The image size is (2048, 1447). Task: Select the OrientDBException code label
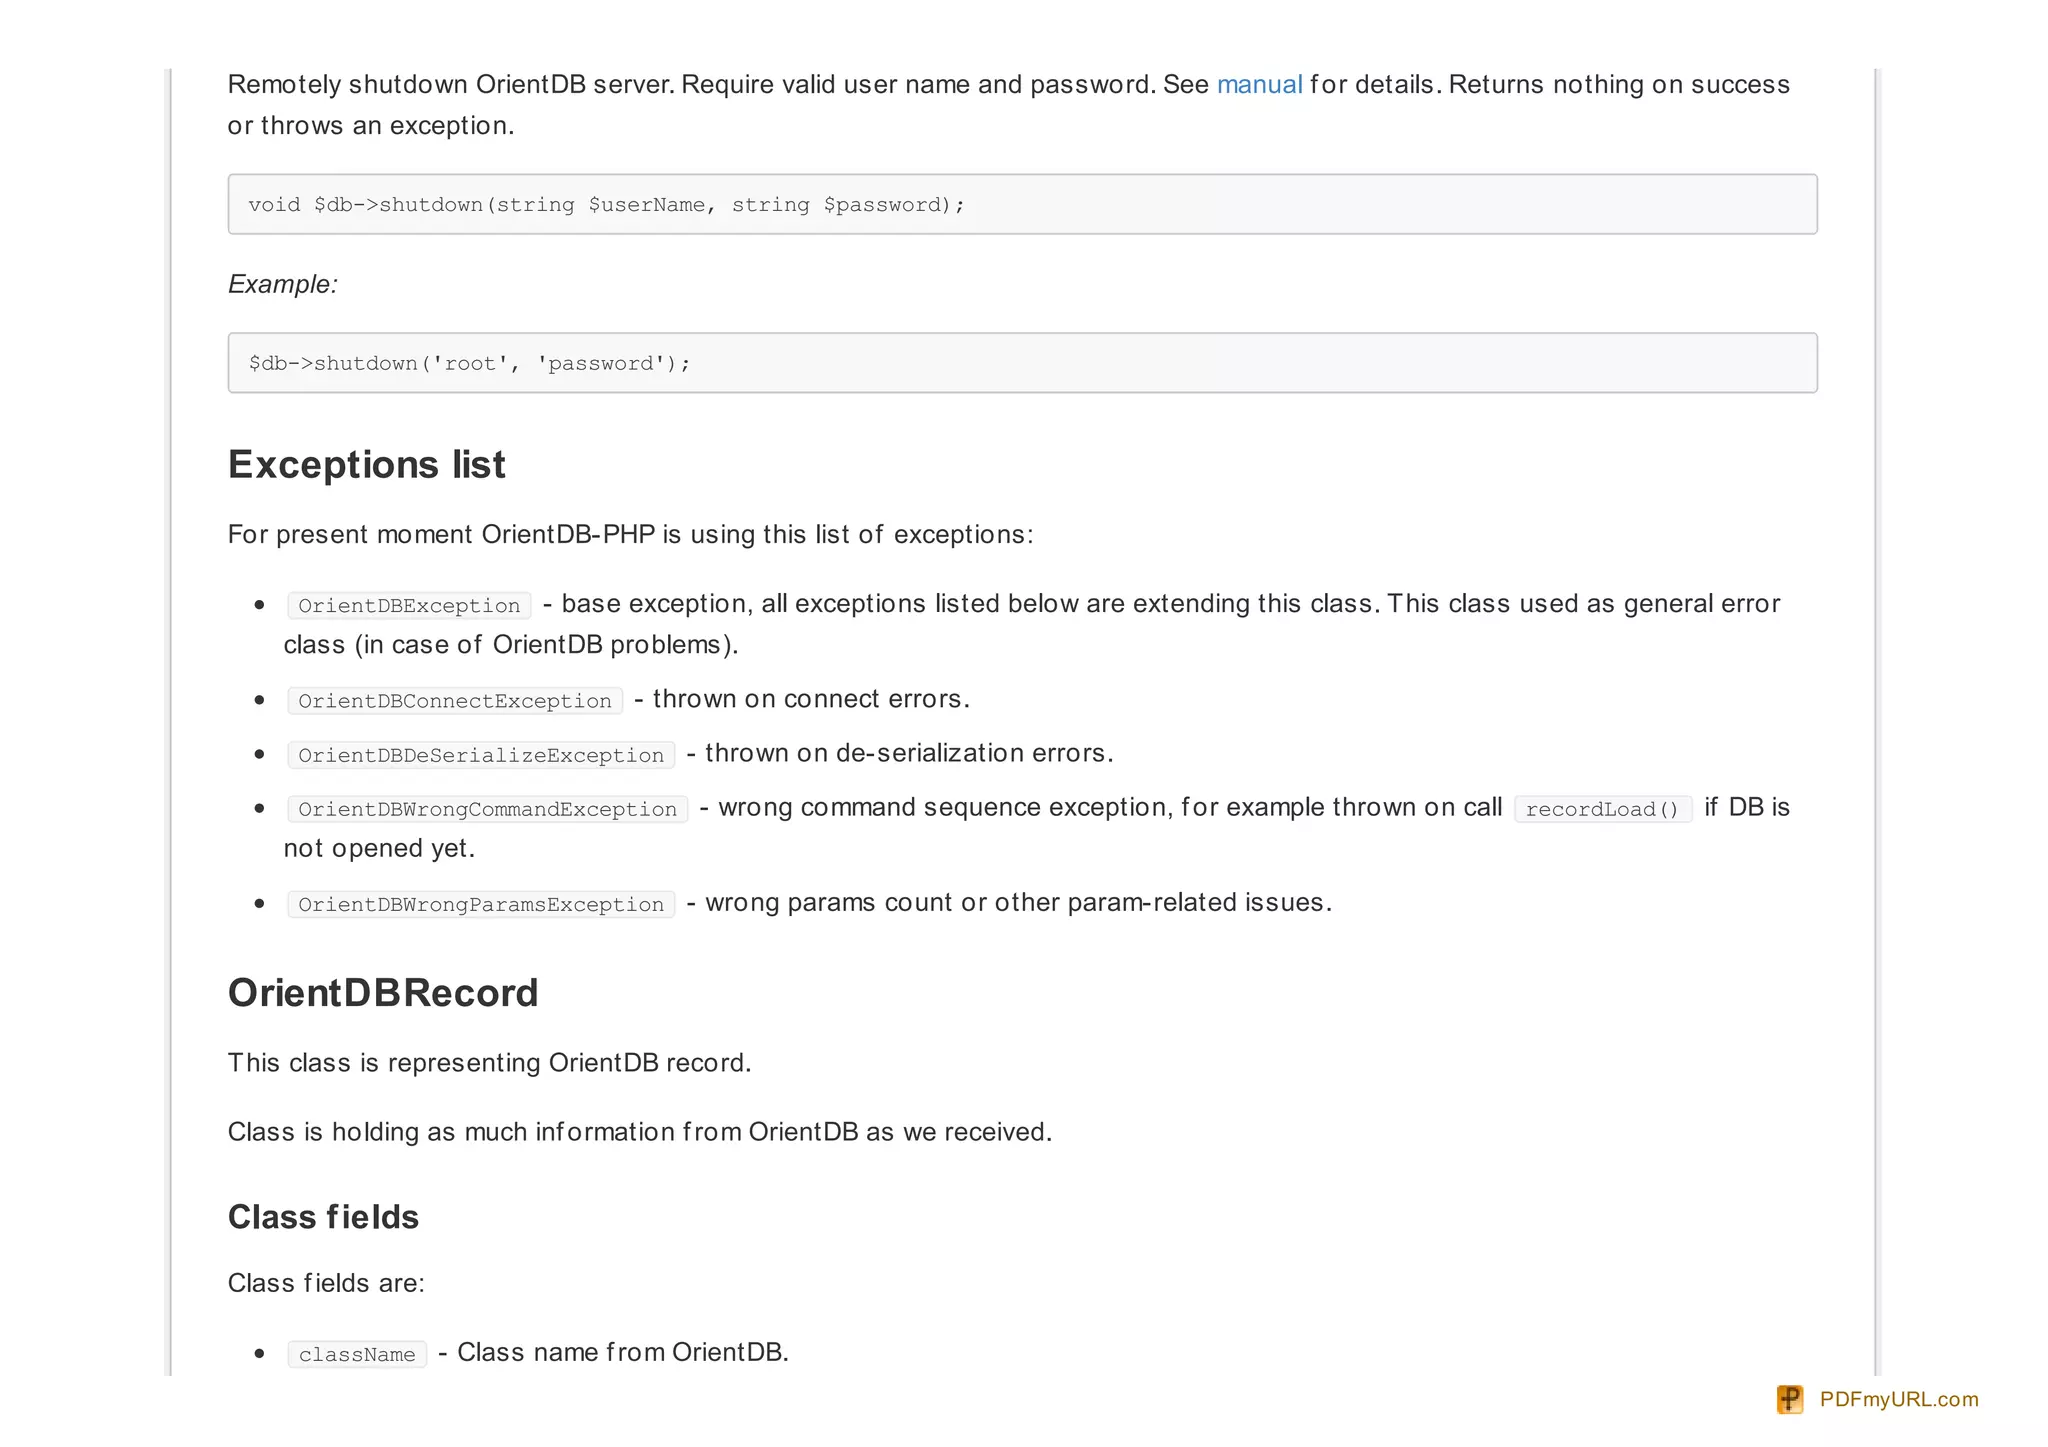pyautogui.click(x=409, y=606)
